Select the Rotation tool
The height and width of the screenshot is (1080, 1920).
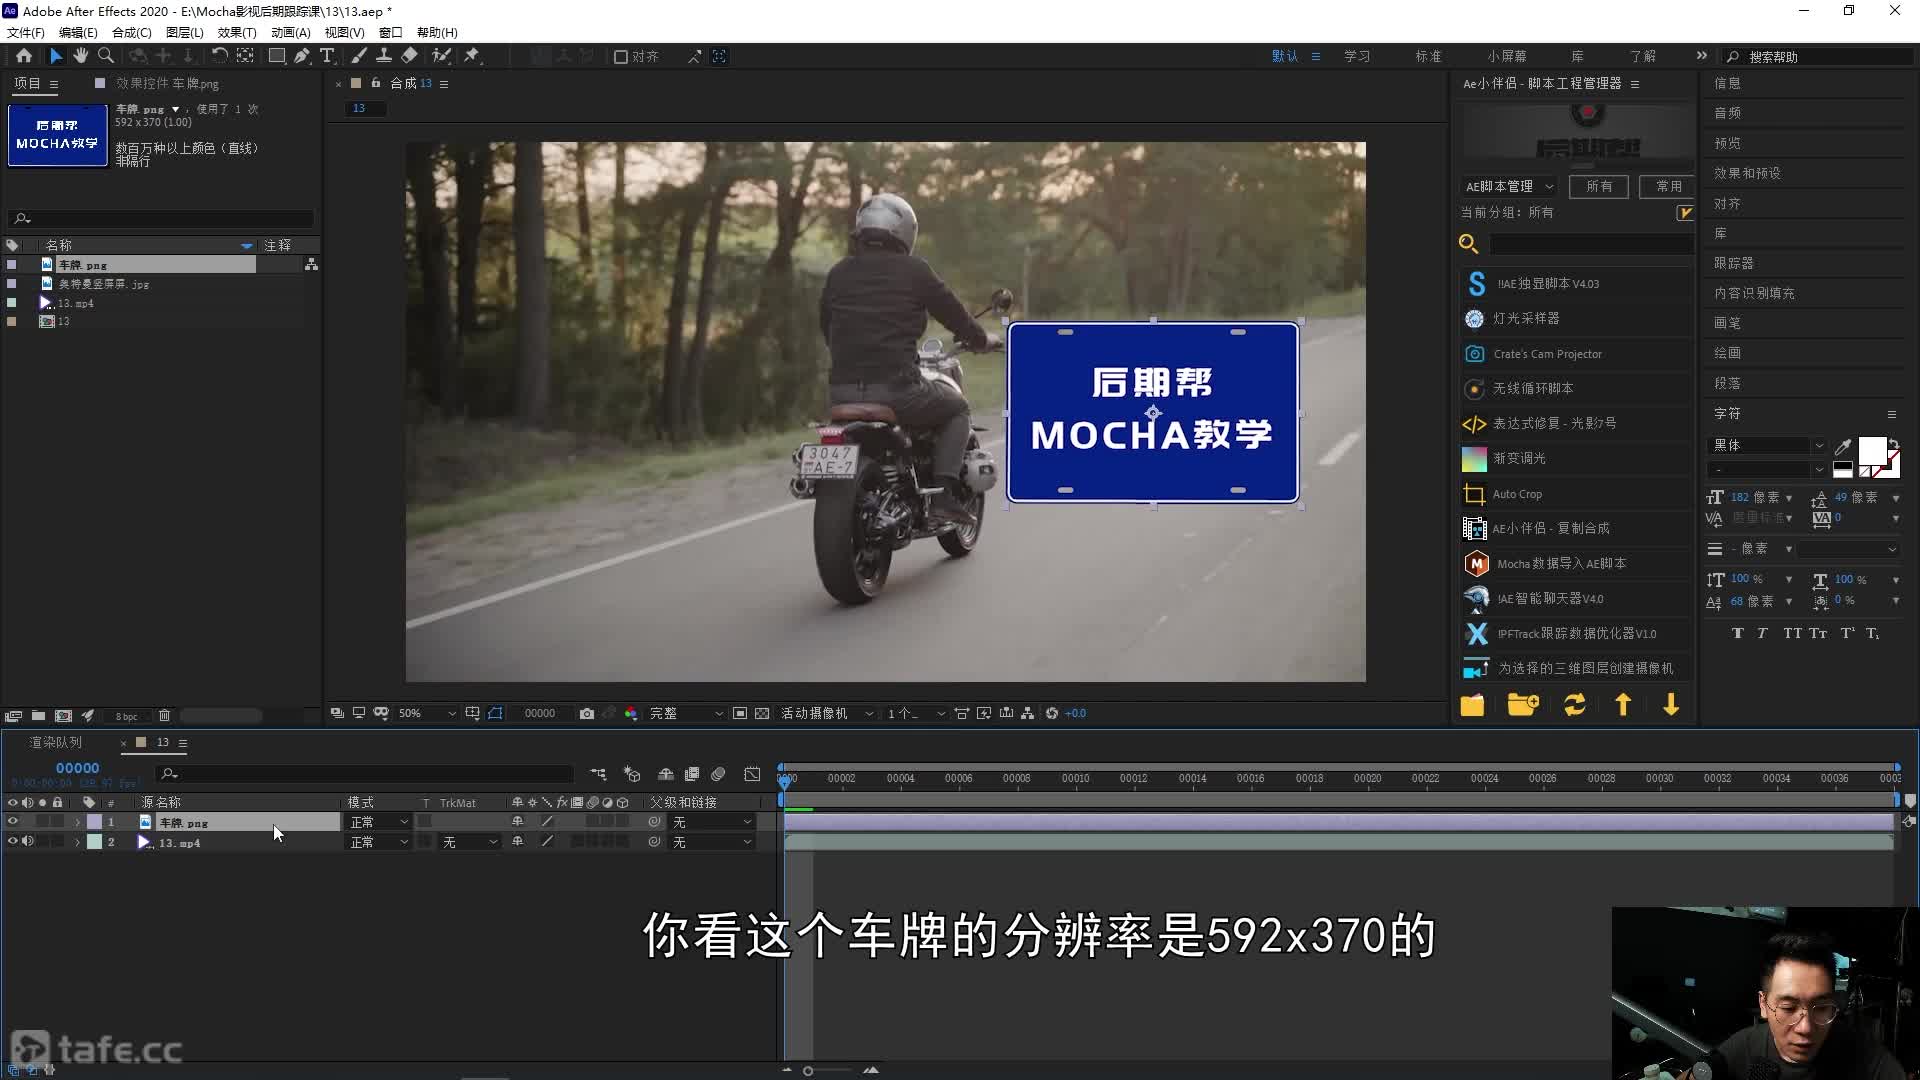click(x=219, y=56)
